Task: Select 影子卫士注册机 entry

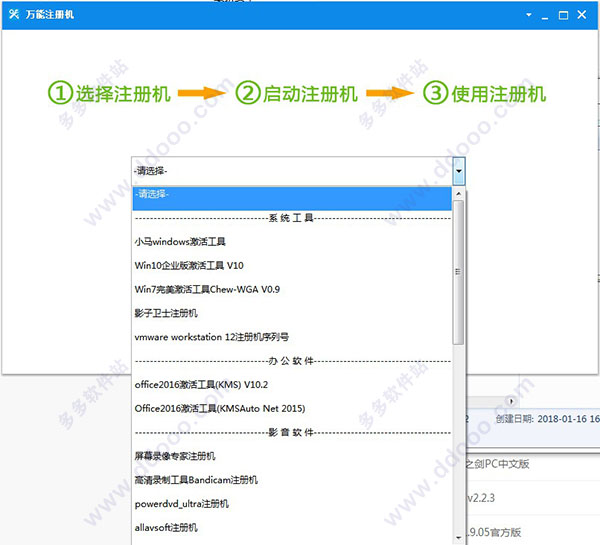Action: tap(292, 313)
